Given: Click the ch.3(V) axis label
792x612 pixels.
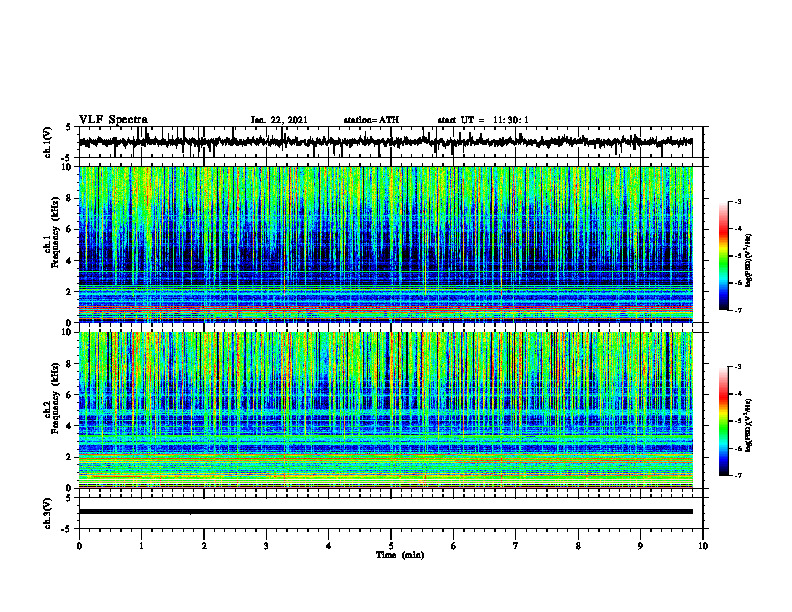Looking at the screenshot, I should pyautogui.click(x=48, y=513).
